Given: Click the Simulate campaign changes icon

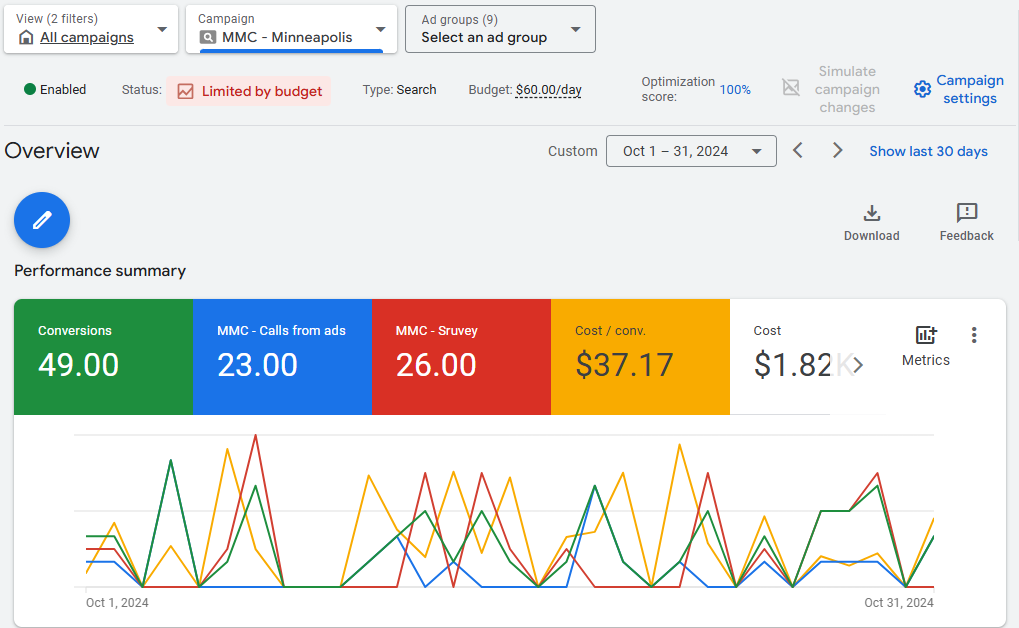Looking at the screenshot, I should [x=791, y=88].
